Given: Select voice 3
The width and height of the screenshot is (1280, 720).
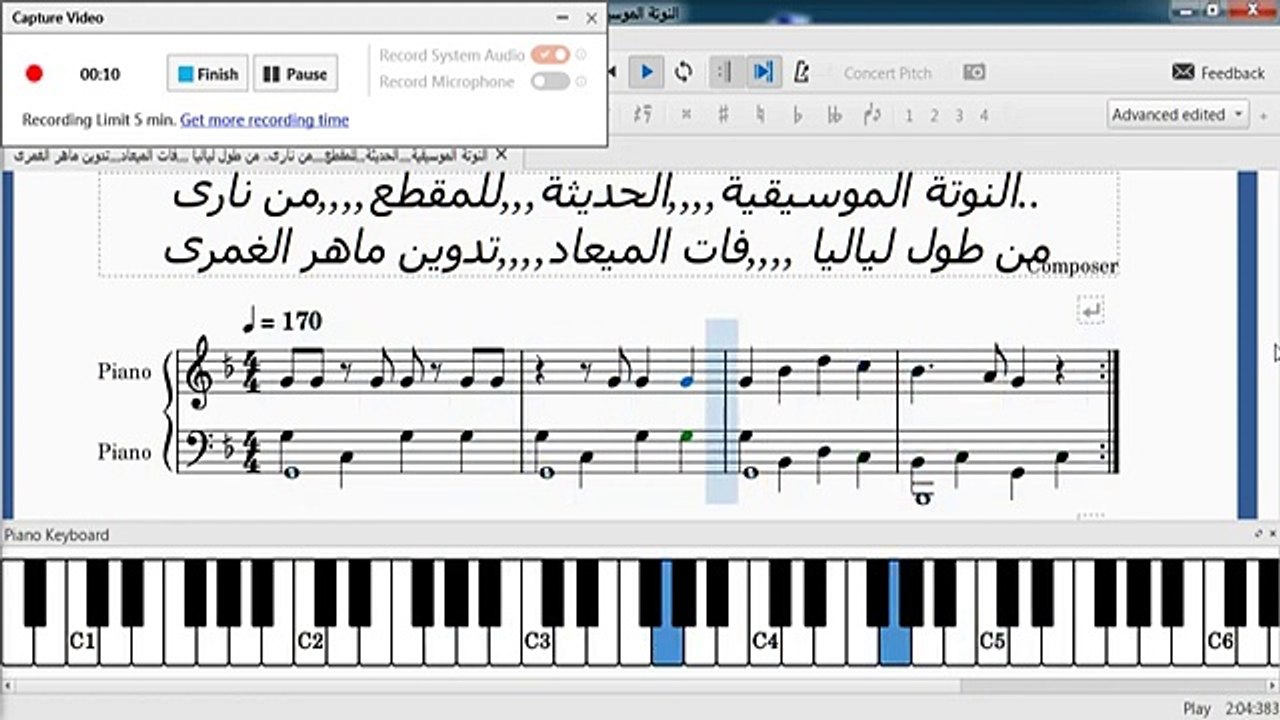Looking at the screenshot, I should click(959, 116).
